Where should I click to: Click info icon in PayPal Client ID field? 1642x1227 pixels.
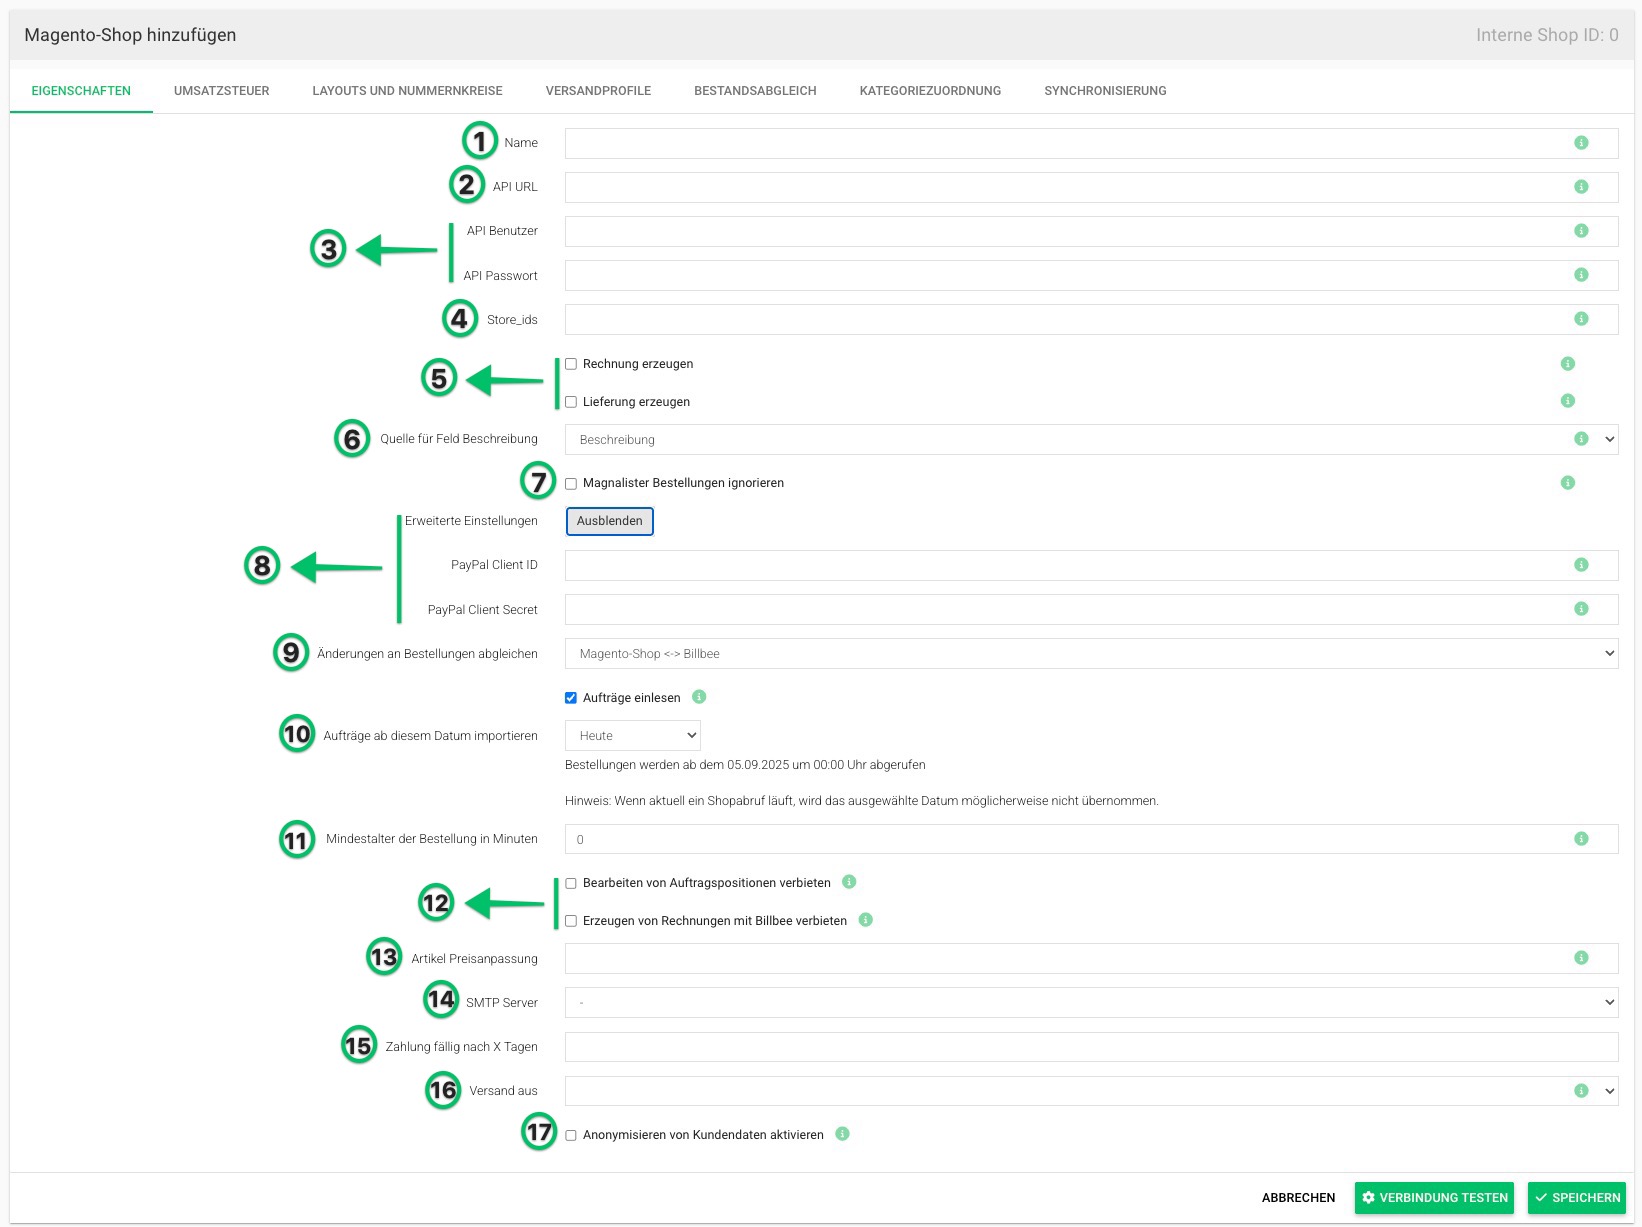pos(1581,565)
